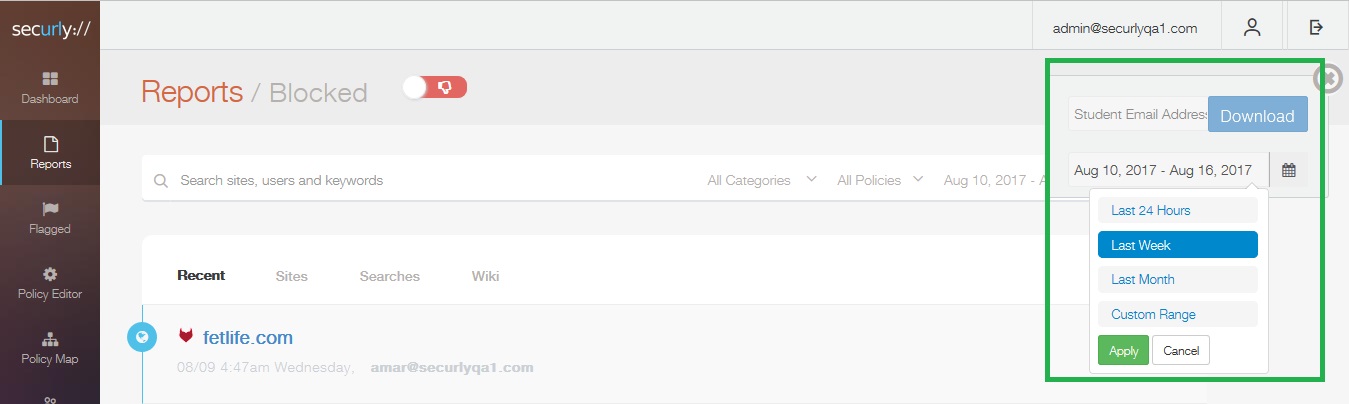1349x404 pixels.
Task: Click the user profile icon
Action: (1252, 28)
